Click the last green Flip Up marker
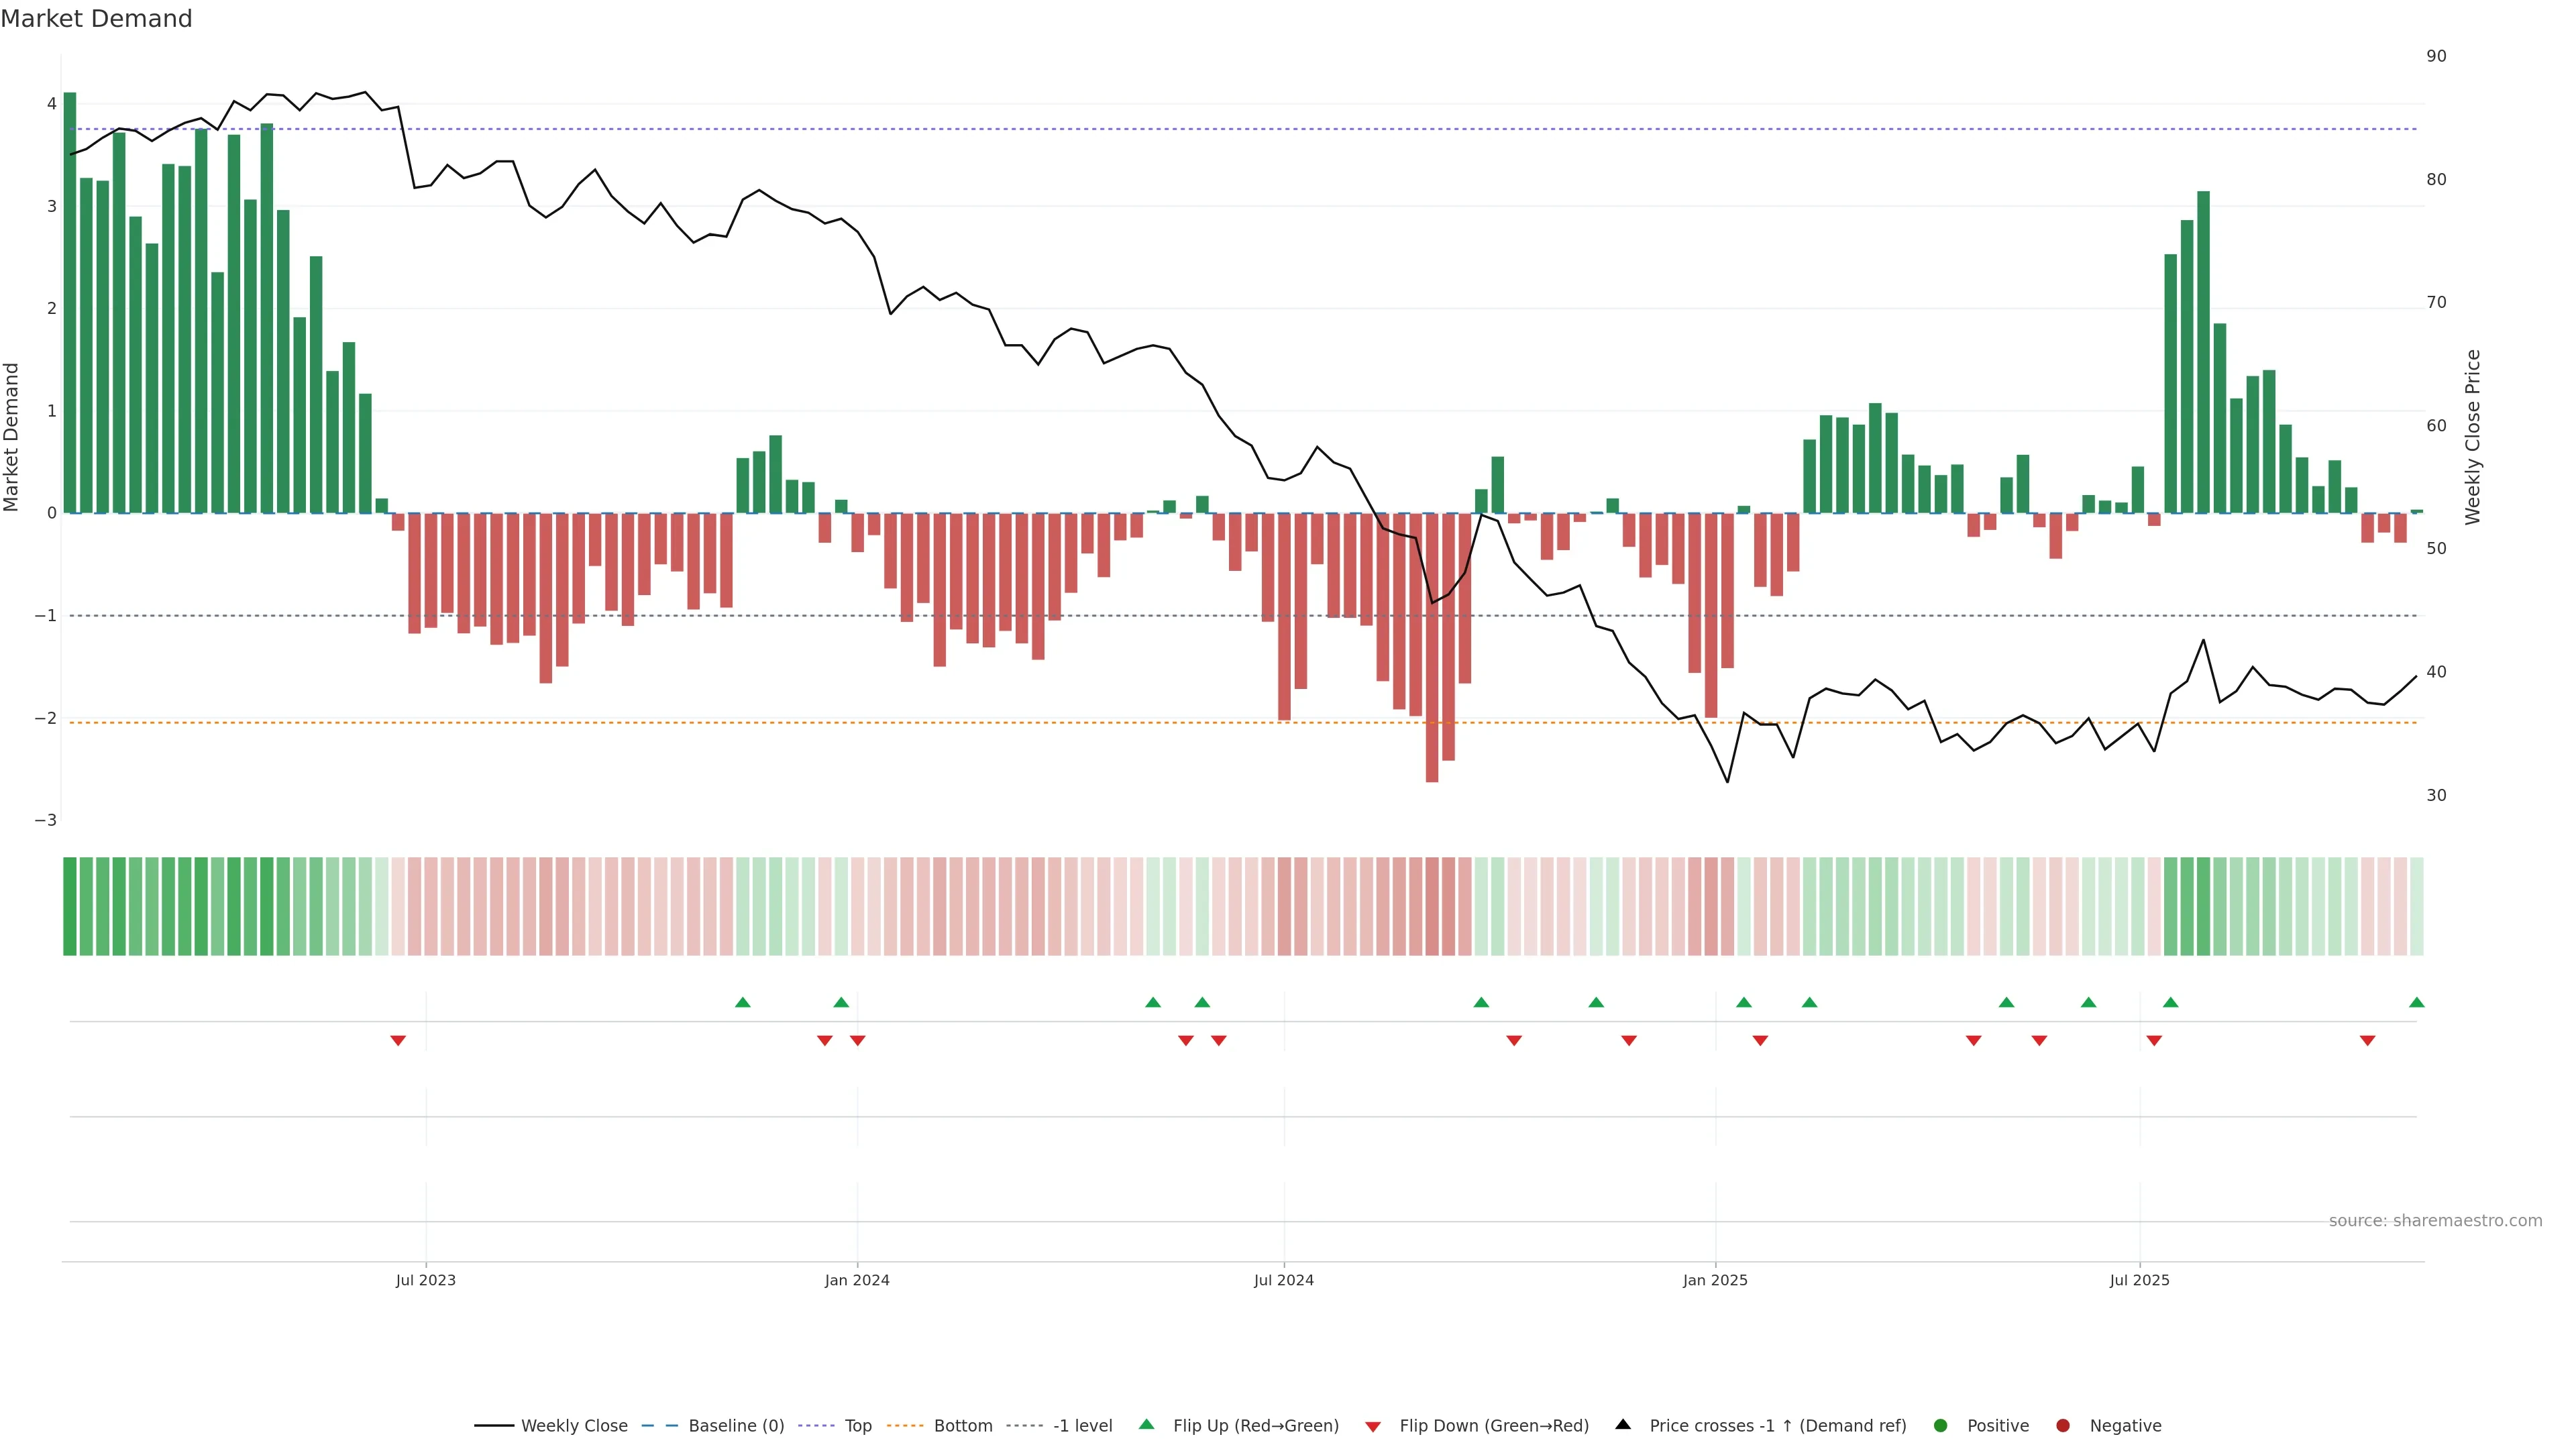 [x=2416, y=1002]
